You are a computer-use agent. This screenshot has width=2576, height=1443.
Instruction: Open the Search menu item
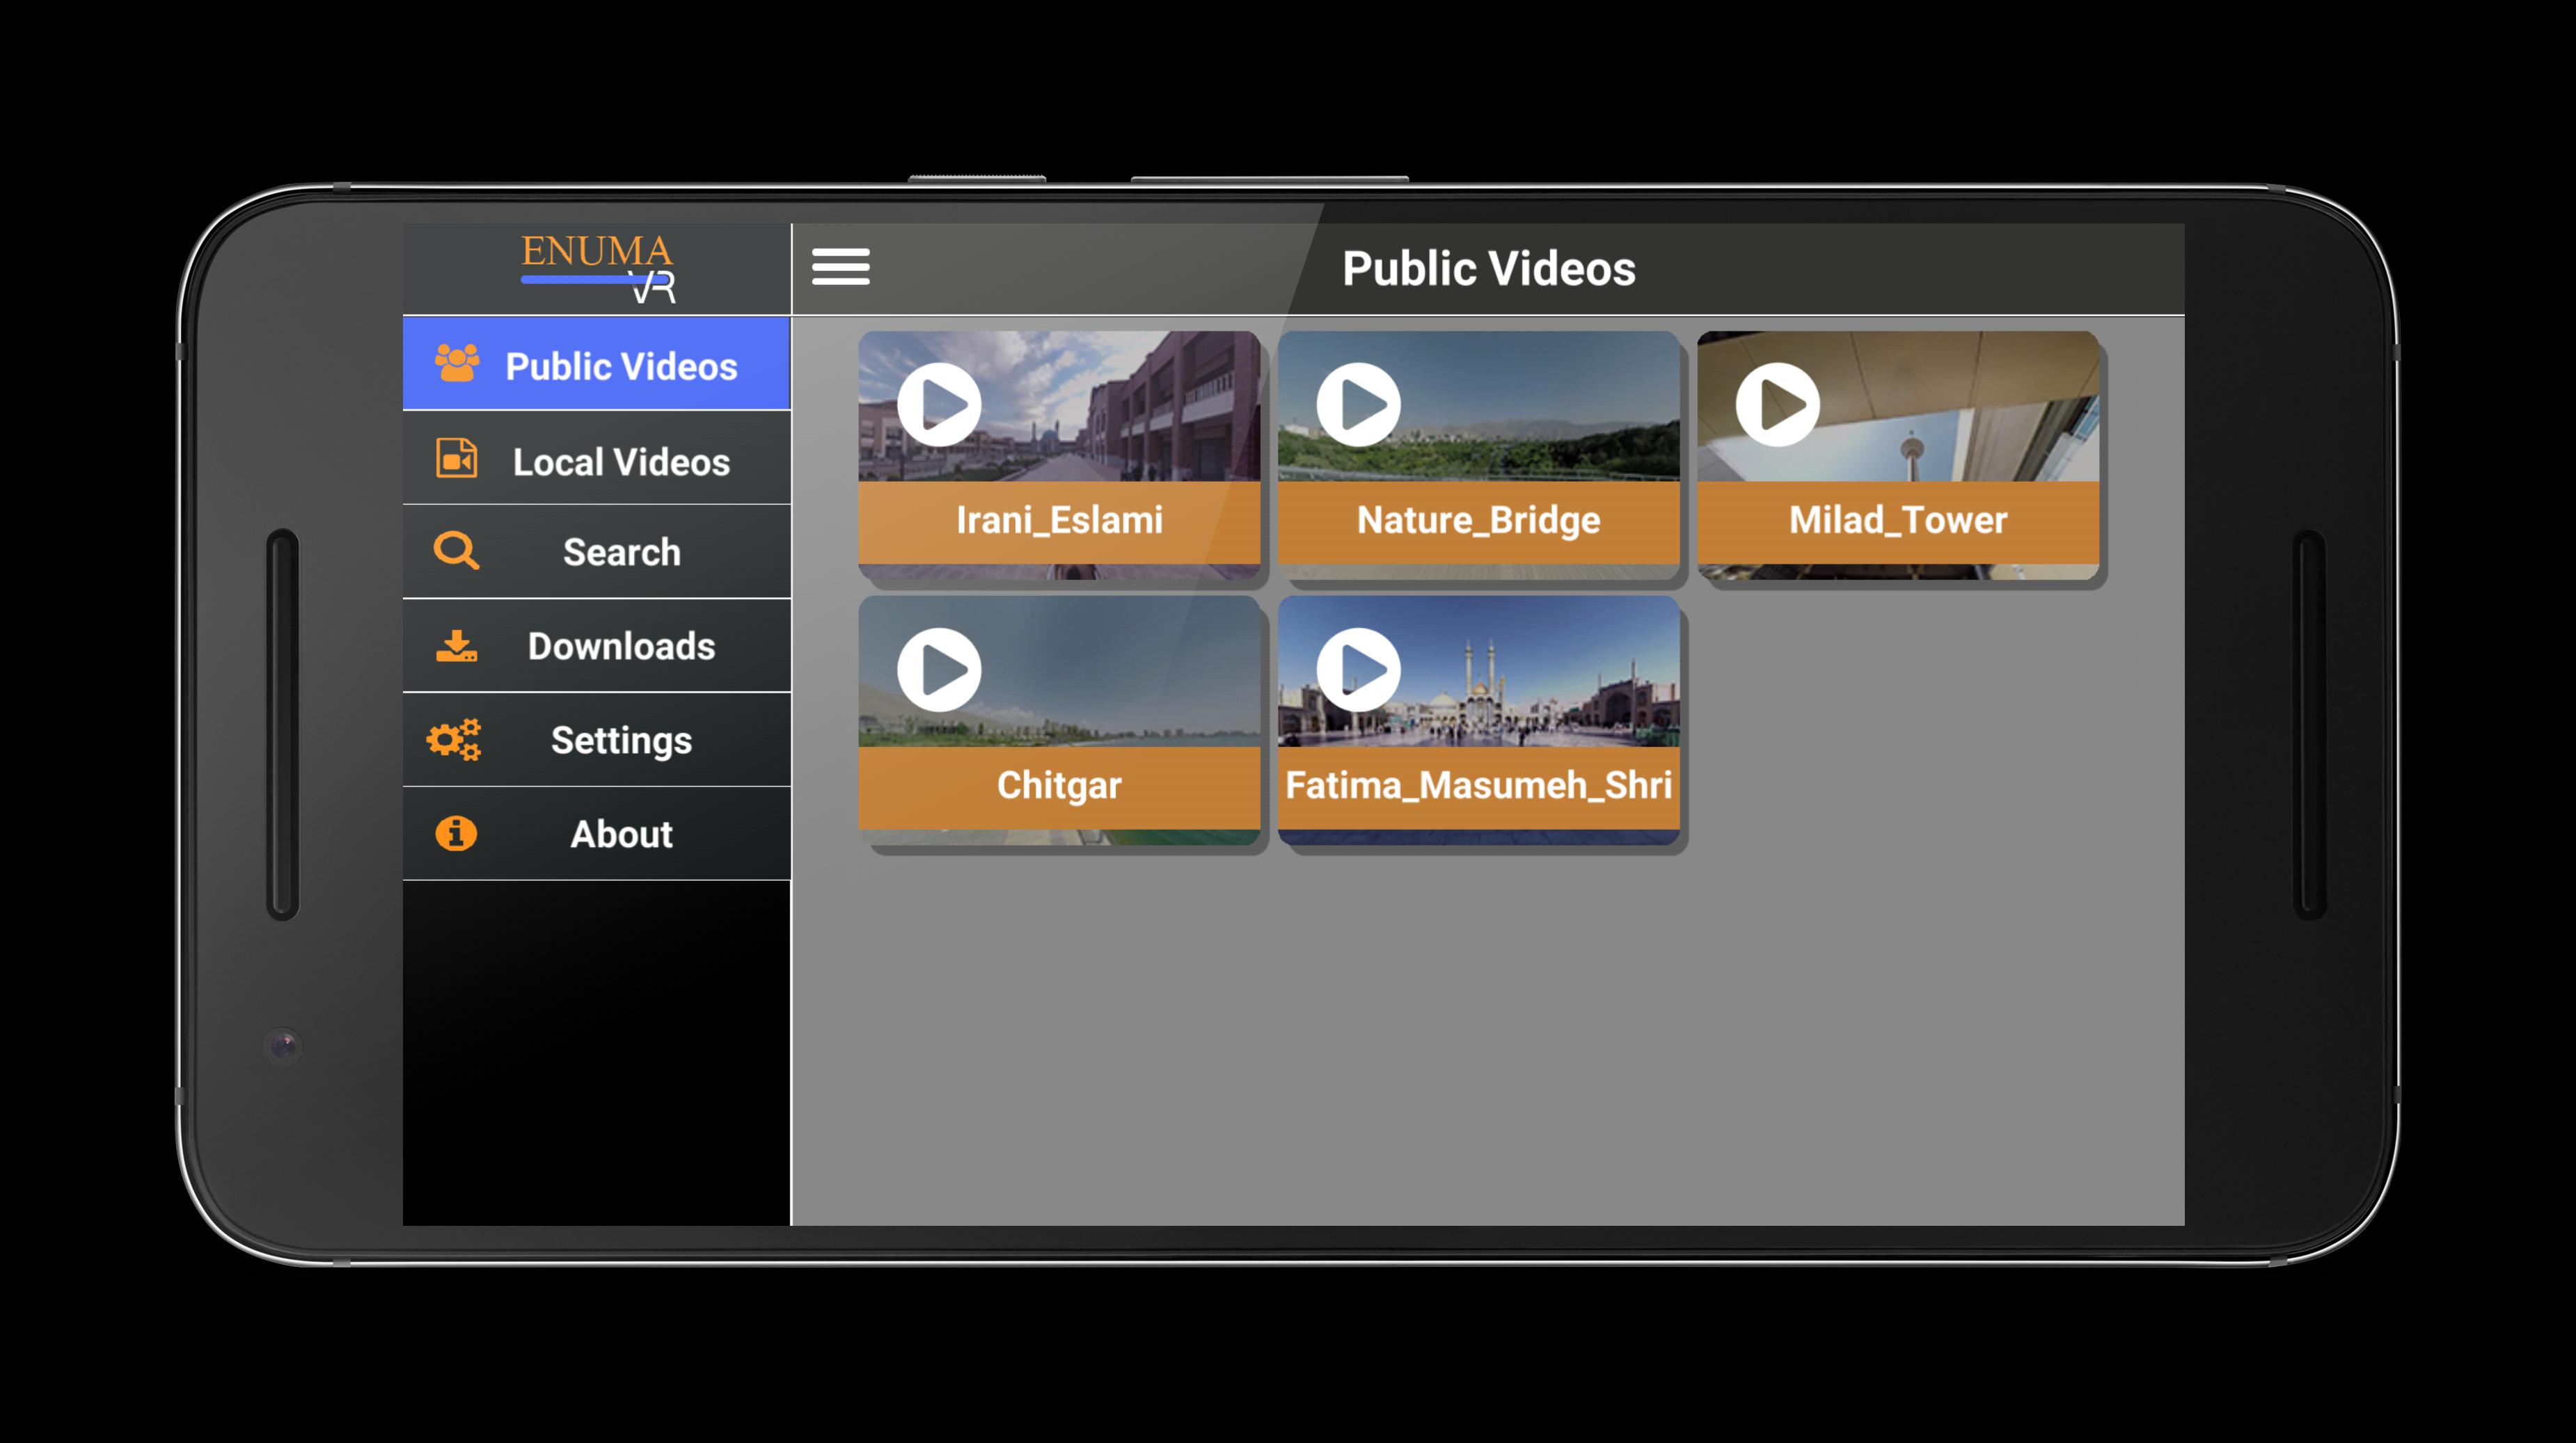[x=597, y=552]
